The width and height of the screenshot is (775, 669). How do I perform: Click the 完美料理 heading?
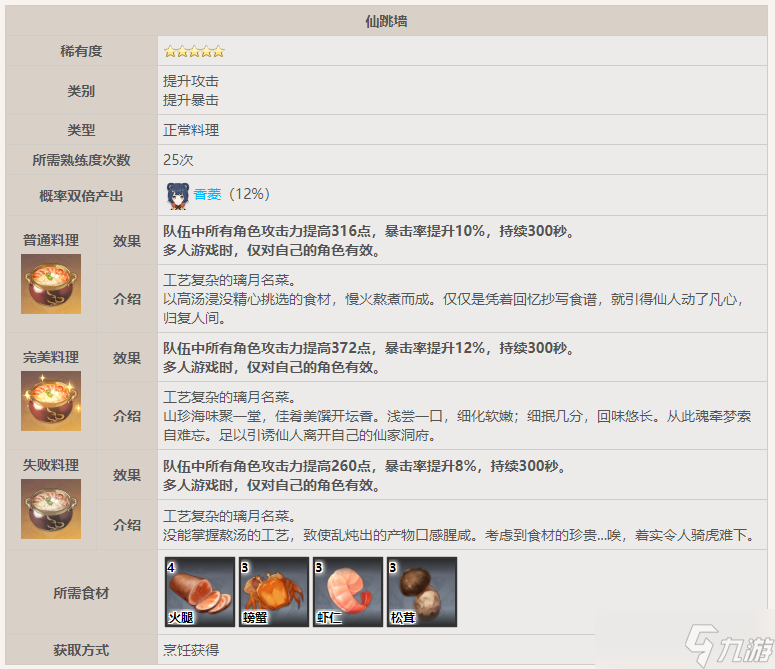pos(51,357)
